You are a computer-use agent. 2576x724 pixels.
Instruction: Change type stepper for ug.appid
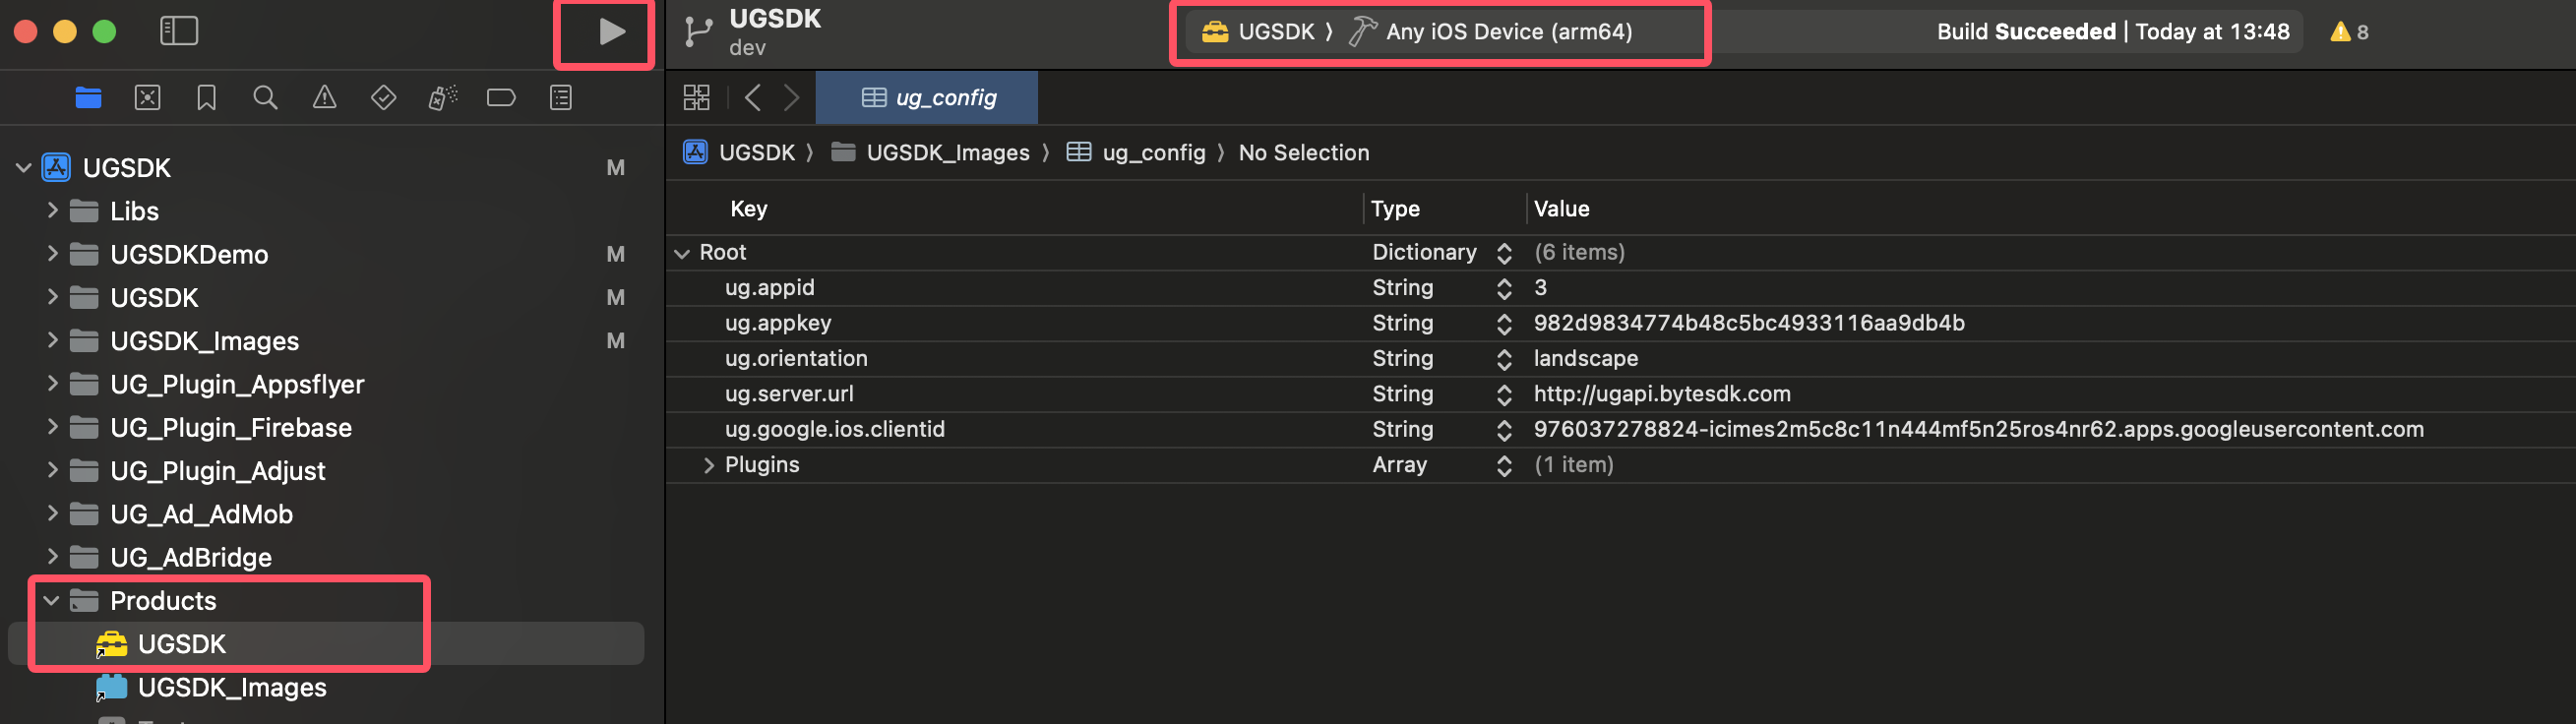(1503, 289)
